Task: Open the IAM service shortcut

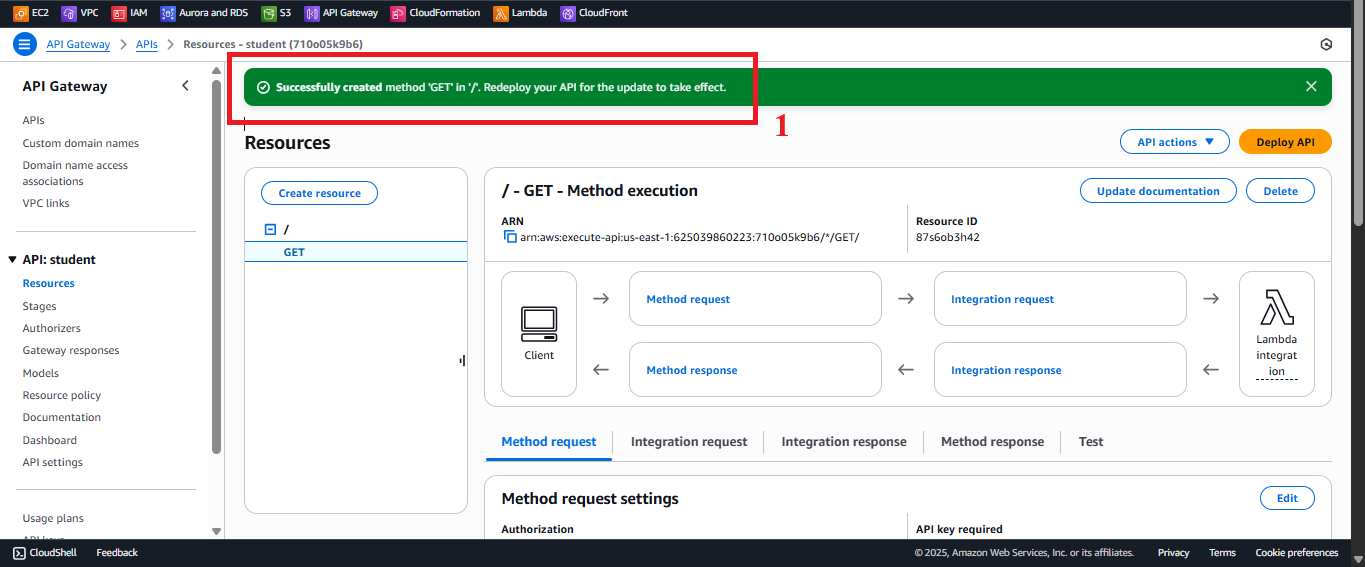Action: coord(130,13)
